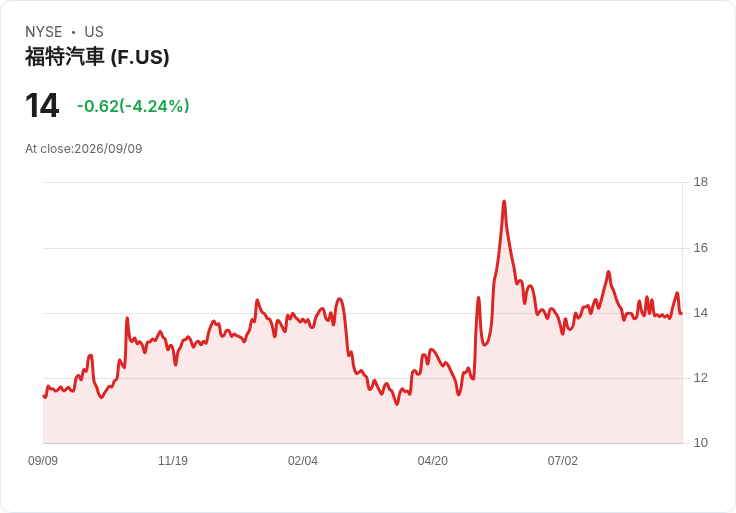The height and width of the screenshot is (513, 736).
Task: Click the starting data point above 09/09
Action: point(44,396)
